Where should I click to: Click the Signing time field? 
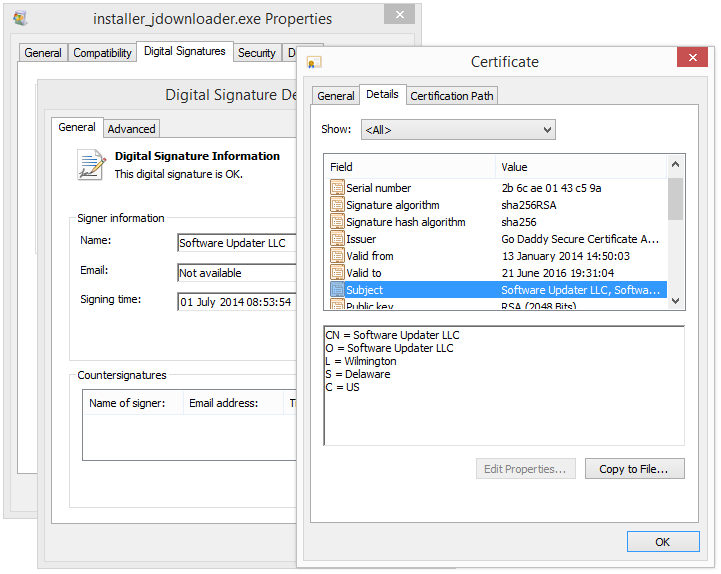(237, 302)
